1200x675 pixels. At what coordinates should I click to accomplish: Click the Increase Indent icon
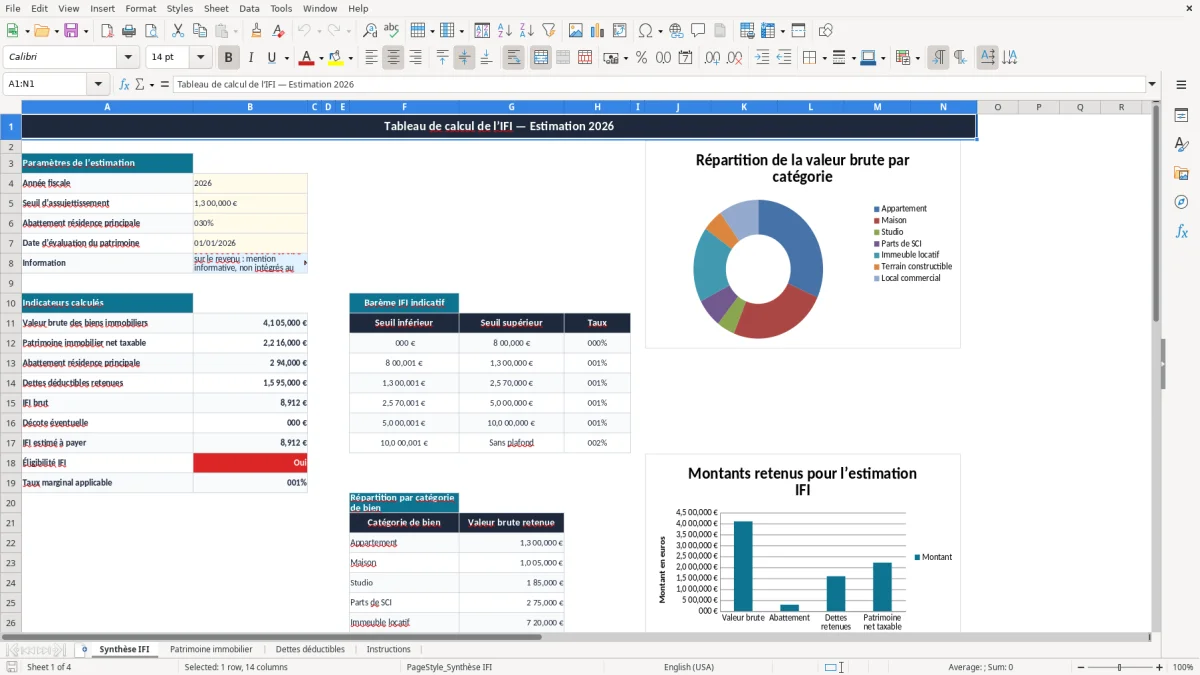coord(762,58)
